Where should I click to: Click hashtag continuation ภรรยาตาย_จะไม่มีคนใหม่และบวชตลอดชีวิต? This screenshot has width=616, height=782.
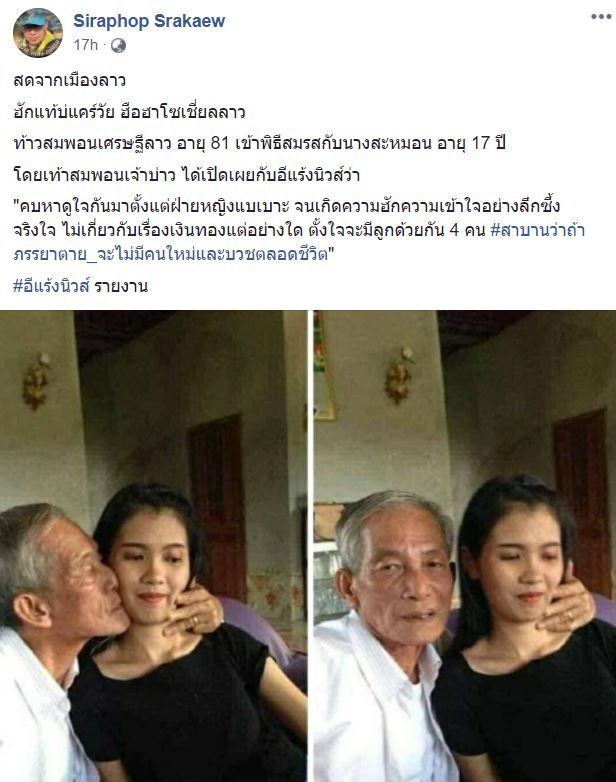[170, 255]
